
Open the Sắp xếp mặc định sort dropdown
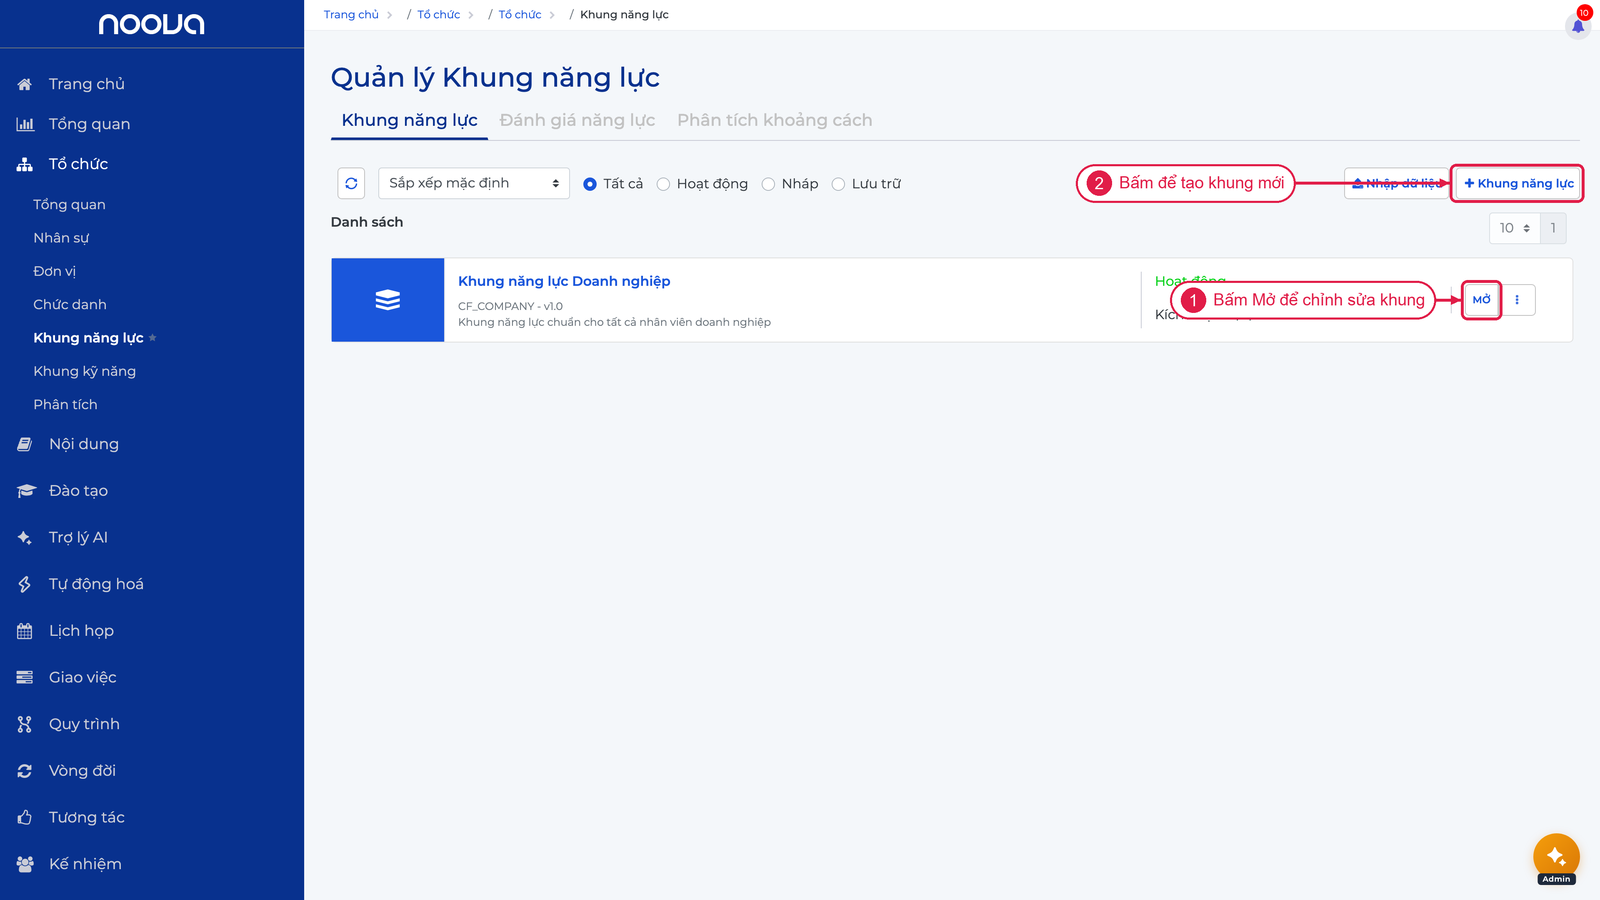474,183
